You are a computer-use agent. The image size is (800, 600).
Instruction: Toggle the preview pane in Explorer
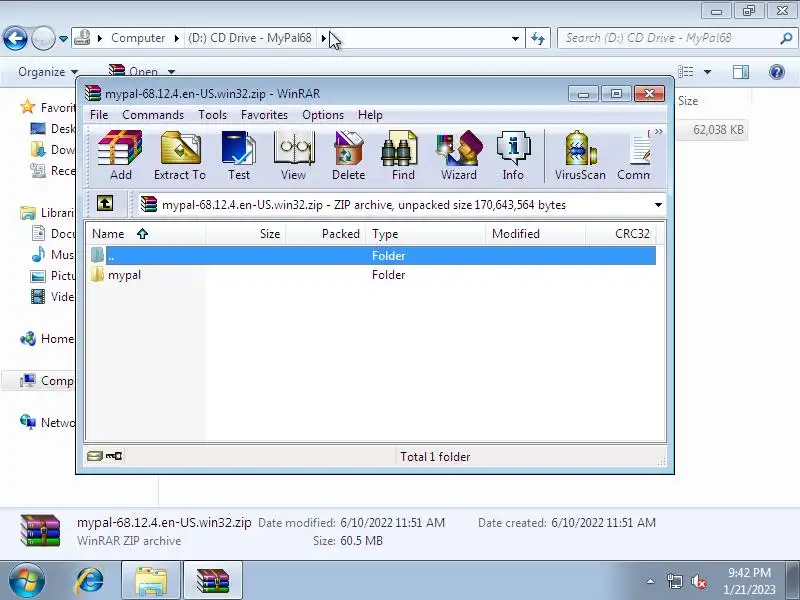pyautogui.click(x=741, y=72)
